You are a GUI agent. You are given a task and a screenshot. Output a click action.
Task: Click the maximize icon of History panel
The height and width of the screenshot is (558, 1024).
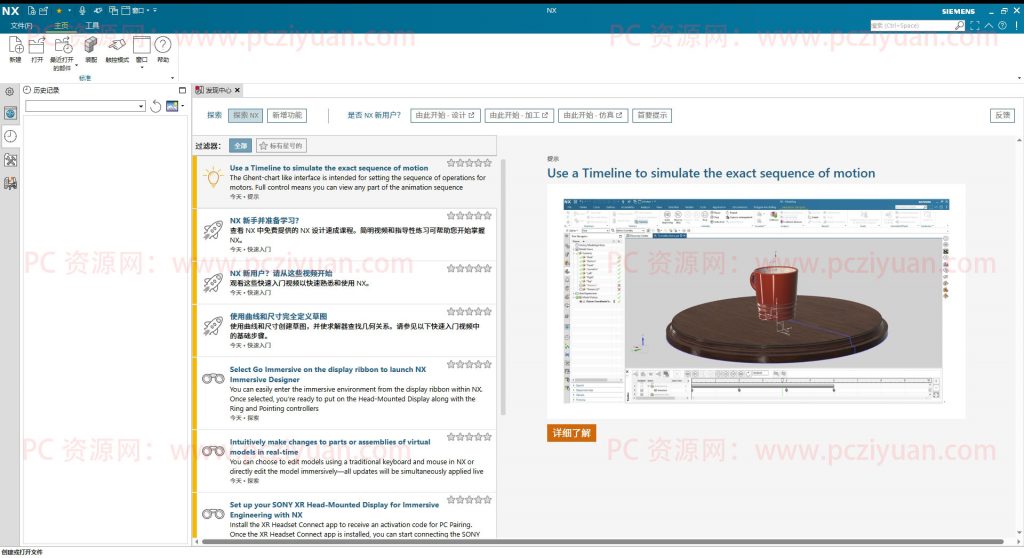point(182,90)
